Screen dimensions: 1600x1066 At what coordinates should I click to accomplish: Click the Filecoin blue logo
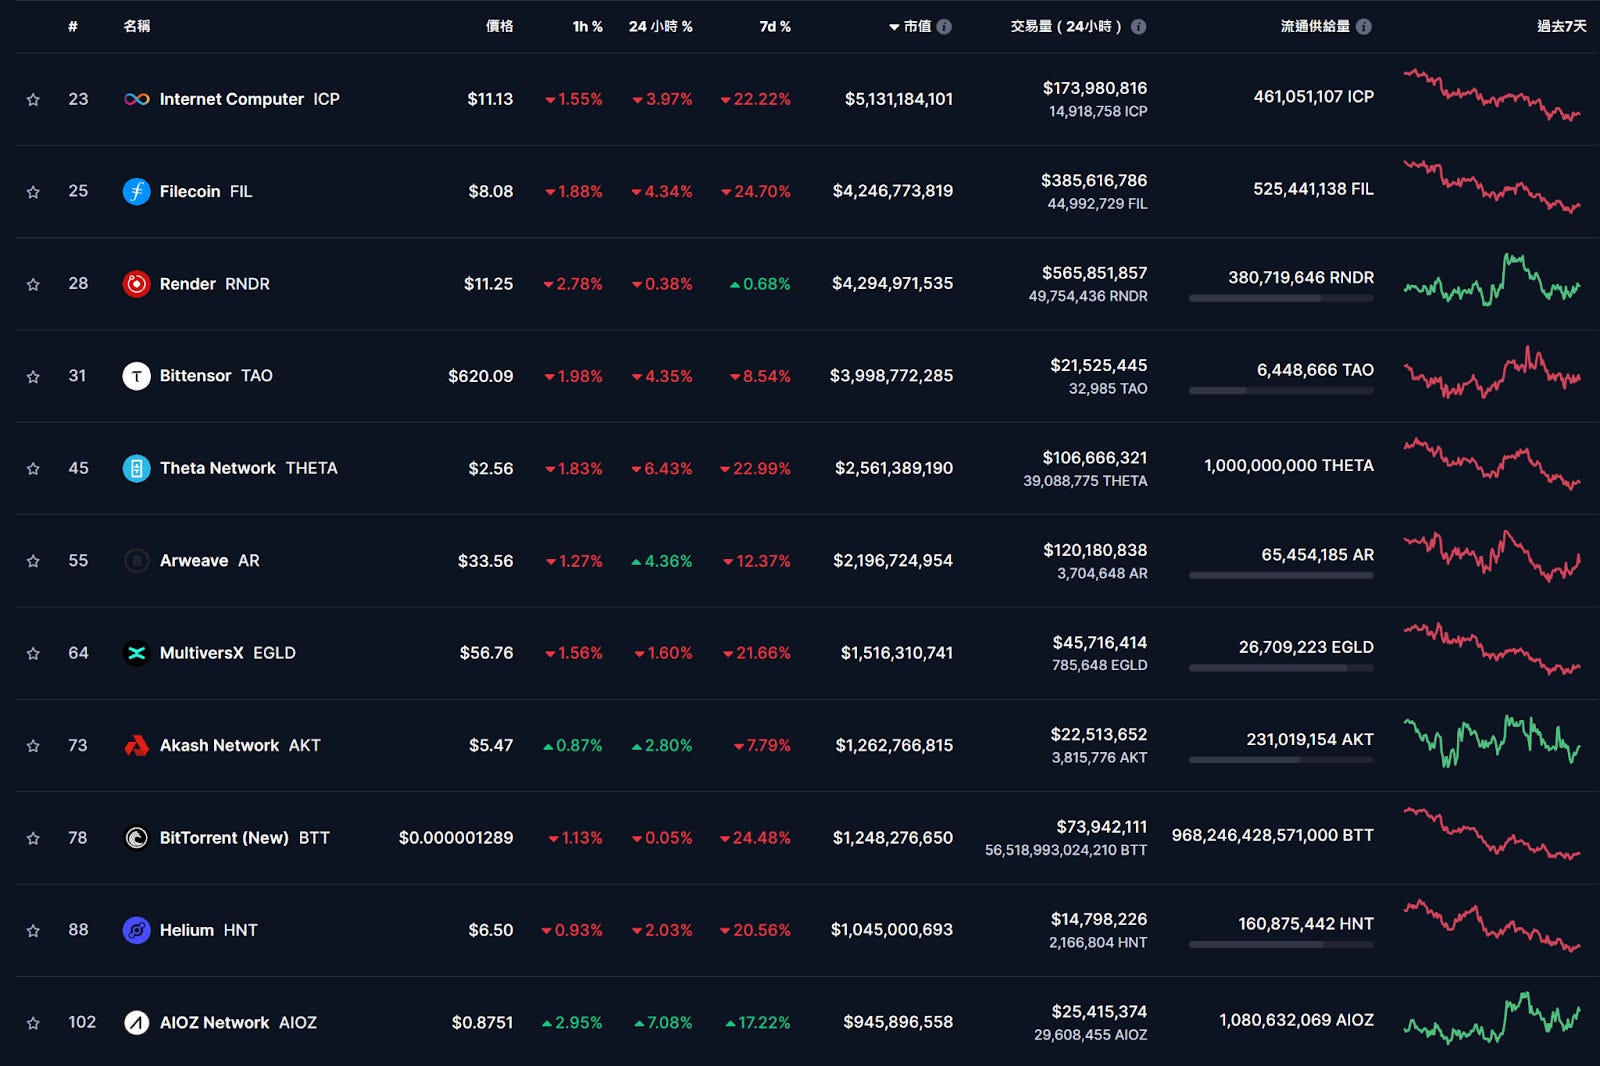point(137,191)
